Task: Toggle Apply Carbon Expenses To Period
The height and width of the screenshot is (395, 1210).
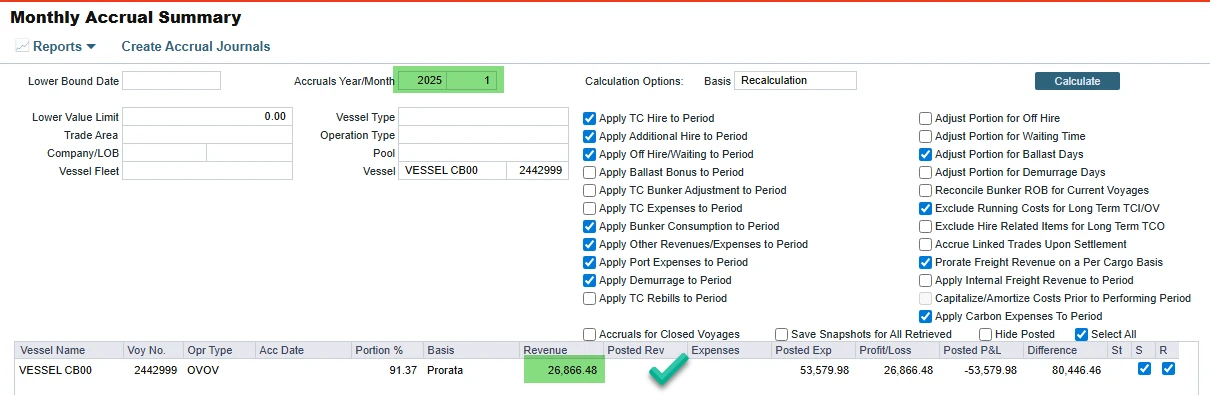Action: pyautogui.click(x=926, y=316)
